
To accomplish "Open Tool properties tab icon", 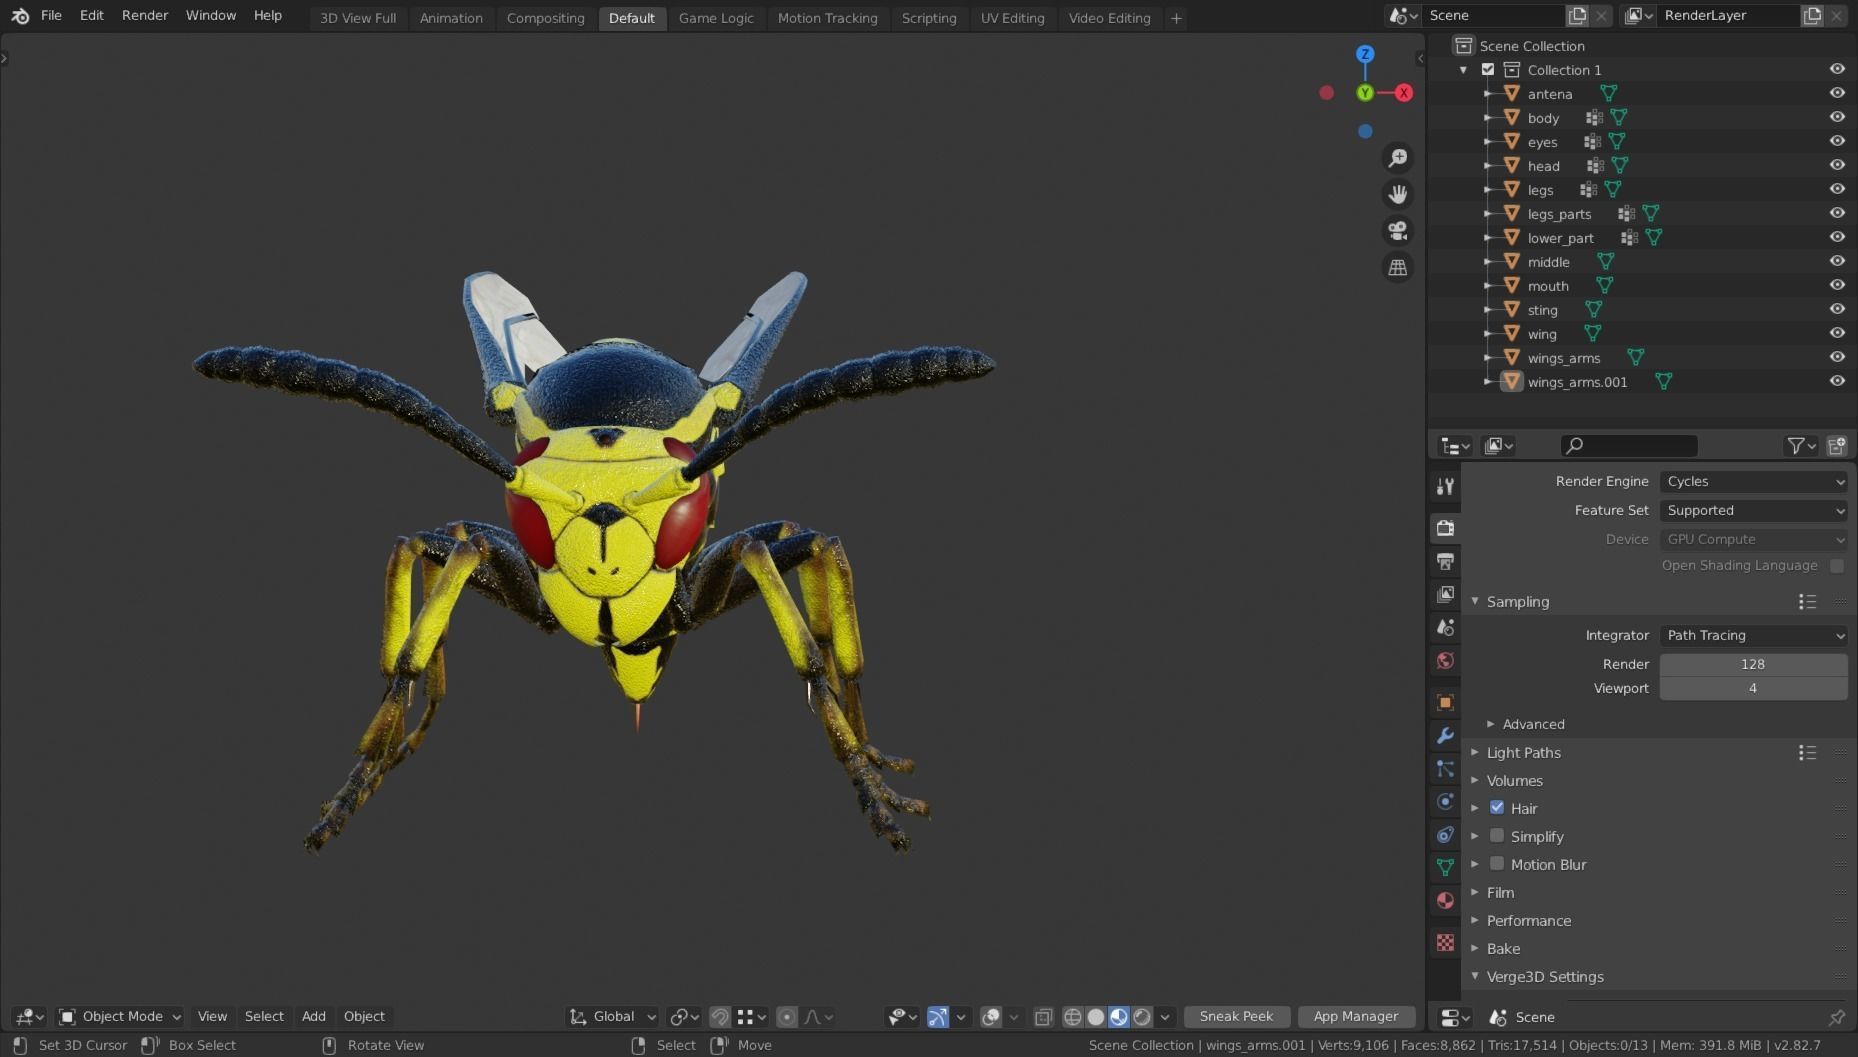I will click(x=1445, y=486).
